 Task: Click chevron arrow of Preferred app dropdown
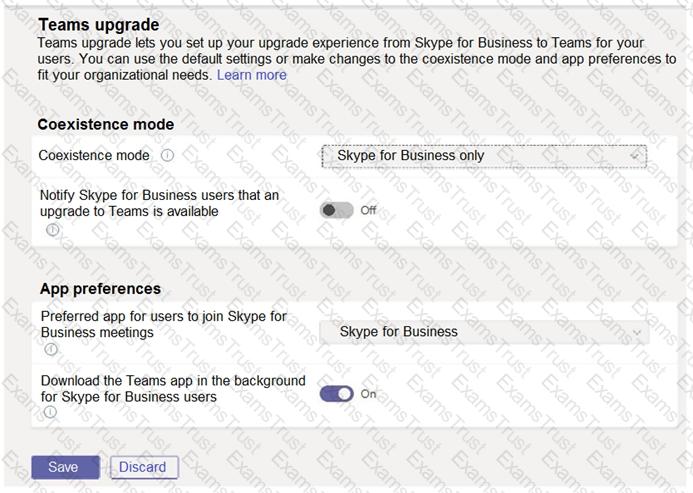tap(637, 332)
